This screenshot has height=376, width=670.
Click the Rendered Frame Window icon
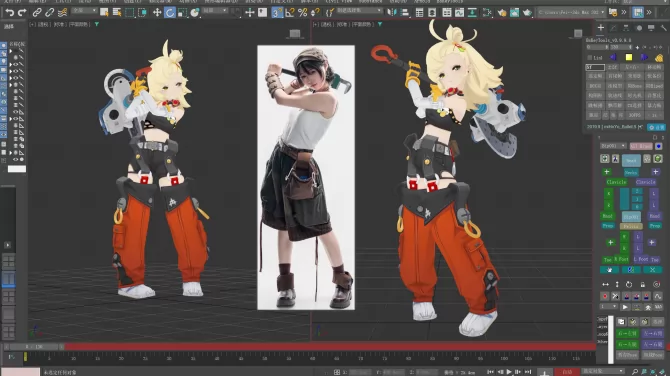pos(514,13)
